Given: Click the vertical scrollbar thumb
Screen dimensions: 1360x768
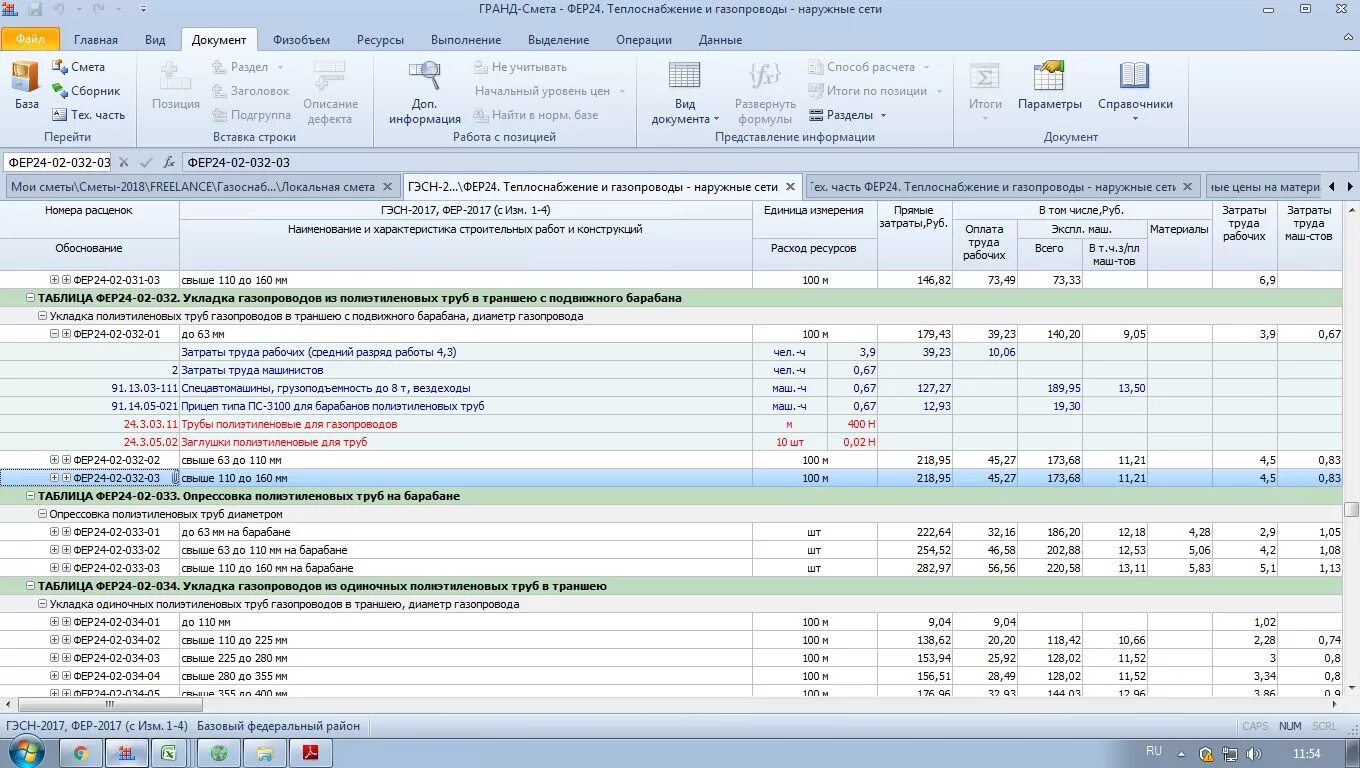Looking at the screenshot, I should tap(1351, 509).
